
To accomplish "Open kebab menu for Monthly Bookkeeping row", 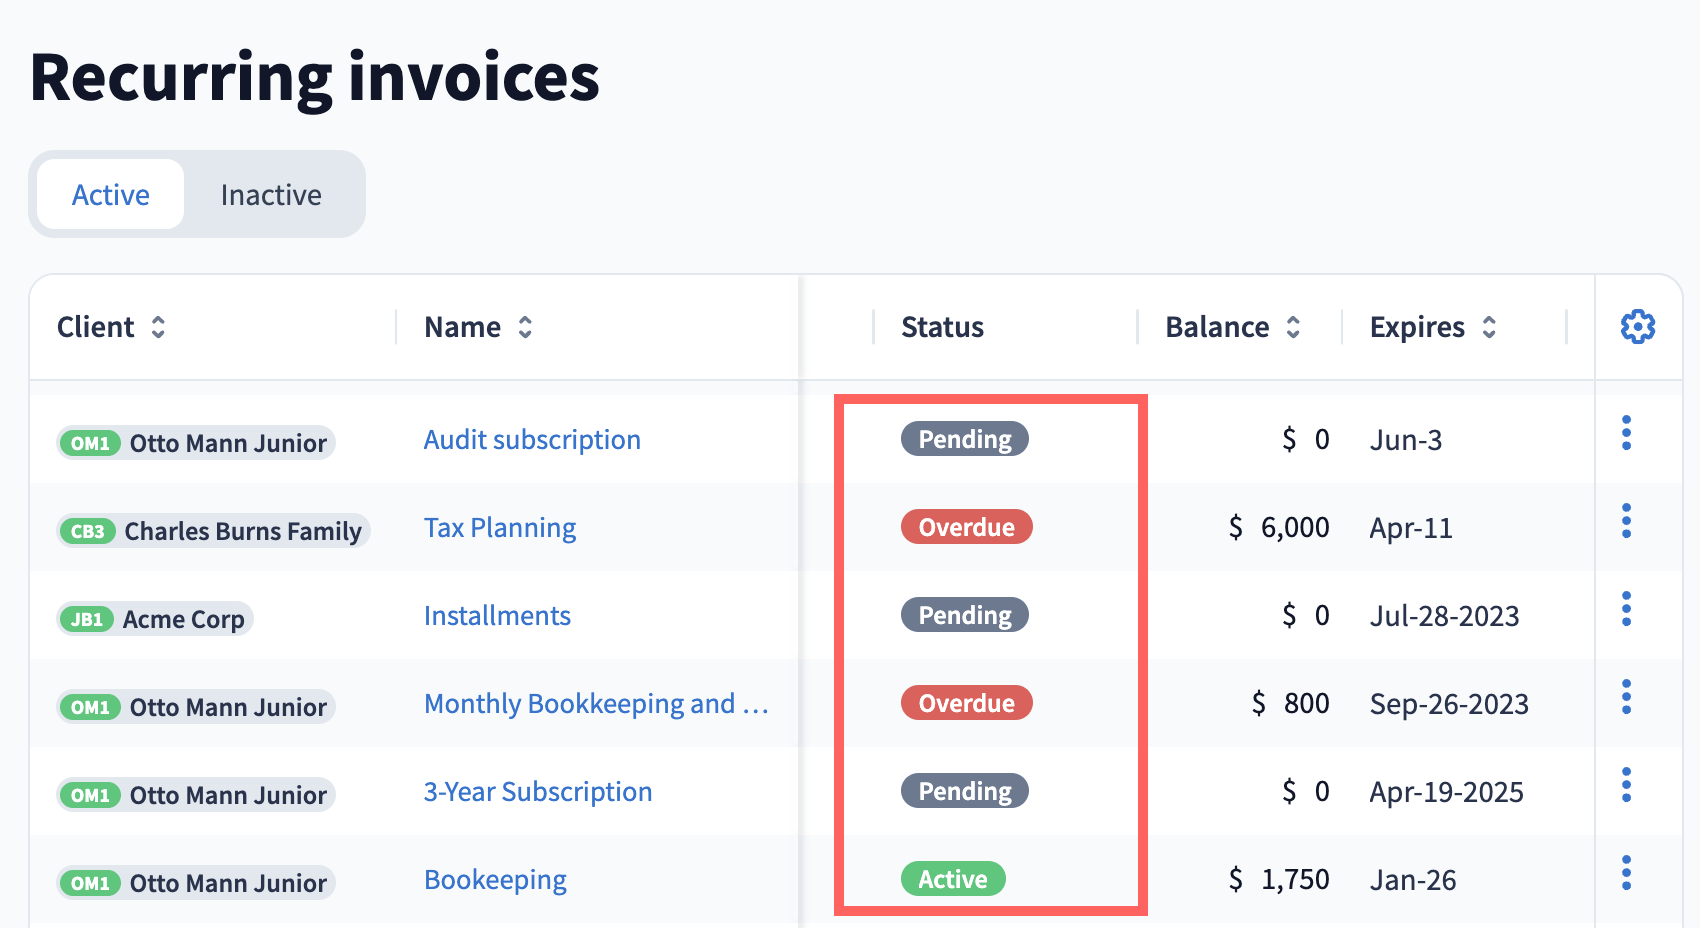I will pos(1626,697).
